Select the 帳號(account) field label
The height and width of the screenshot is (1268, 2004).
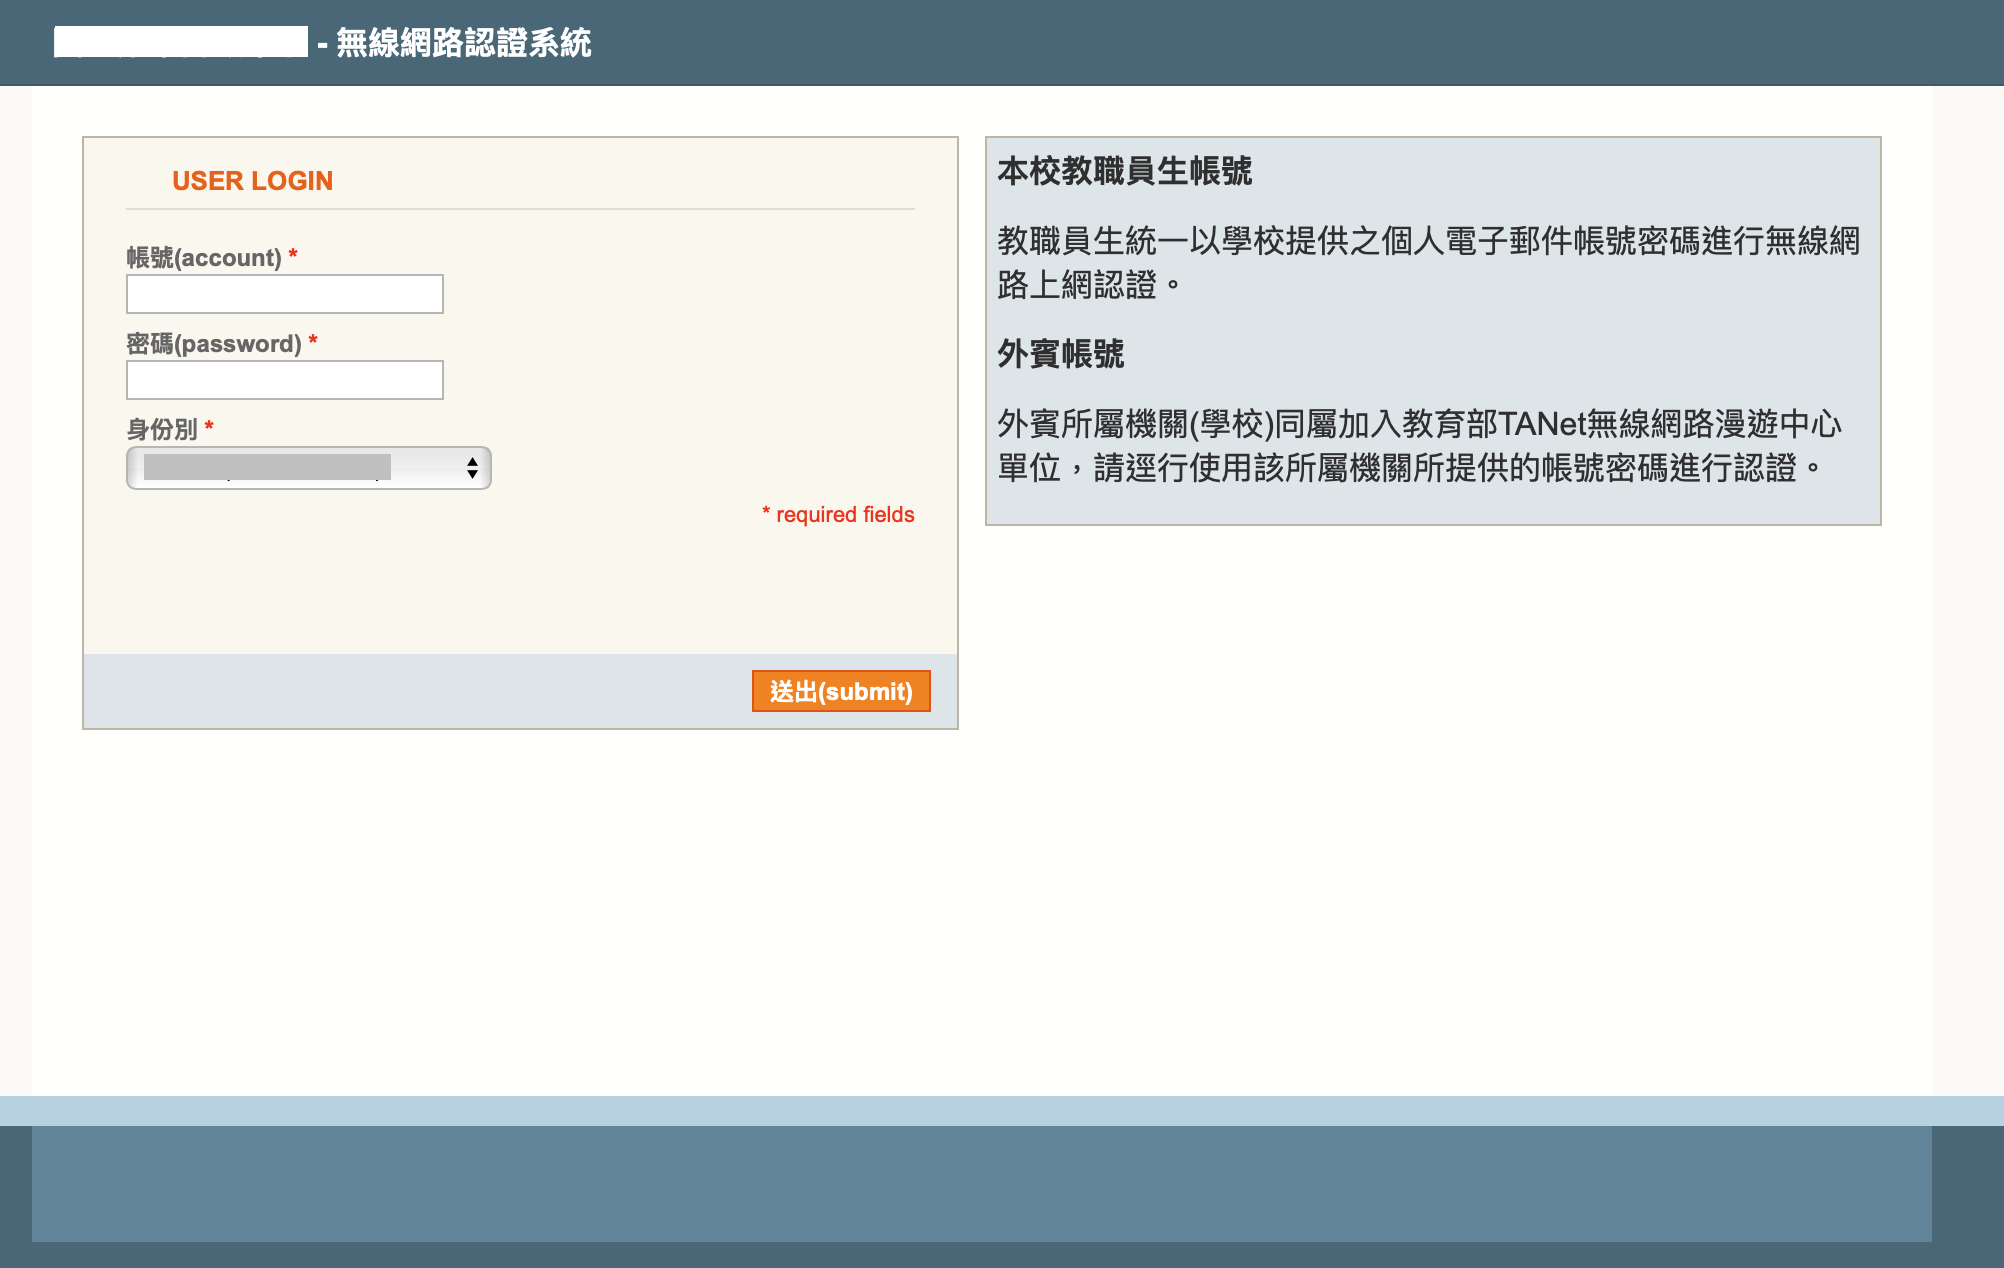[204, 257]
